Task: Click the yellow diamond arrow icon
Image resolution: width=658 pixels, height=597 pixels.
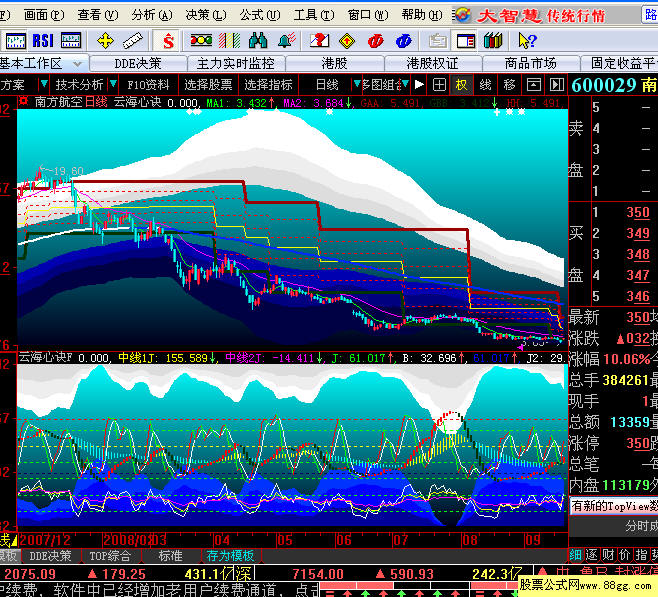Action: (x=347, y=41)
